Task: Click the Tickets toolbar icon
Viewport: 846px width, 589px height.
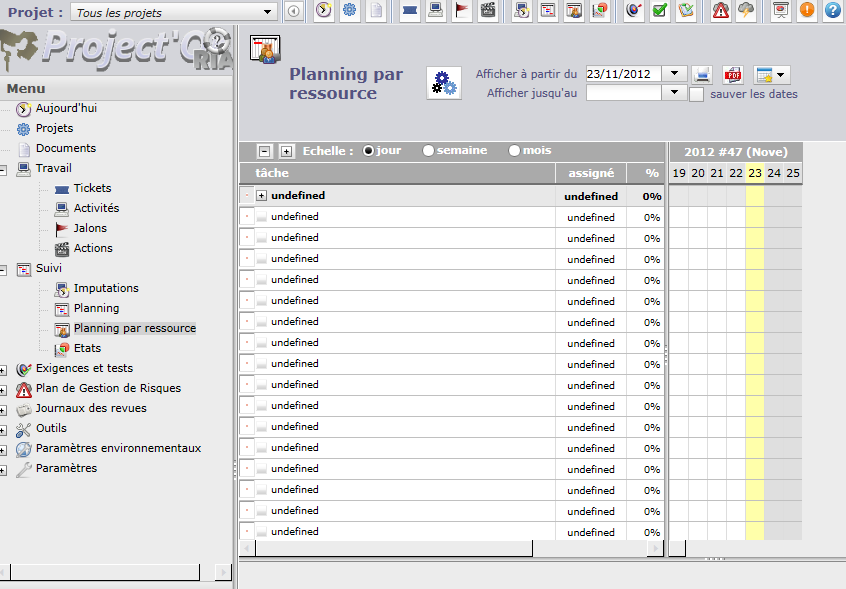Action: pos(409,11)
